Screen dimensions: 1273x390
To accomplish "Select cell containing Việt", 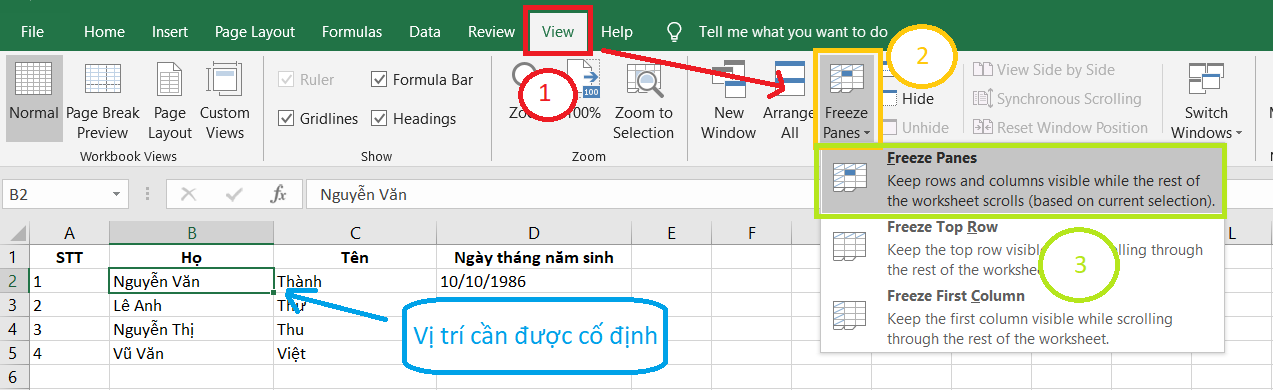I will (x=355, y=354).
